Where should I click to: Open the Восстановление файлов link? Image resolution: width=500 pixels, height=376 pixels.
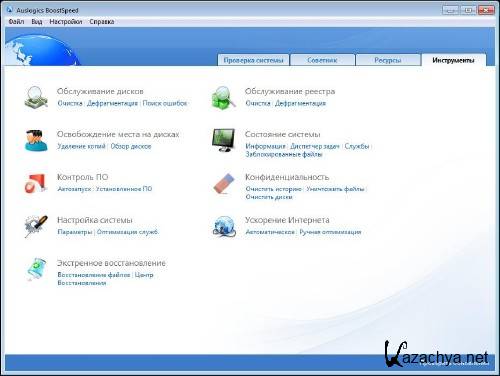click(94, 275)
